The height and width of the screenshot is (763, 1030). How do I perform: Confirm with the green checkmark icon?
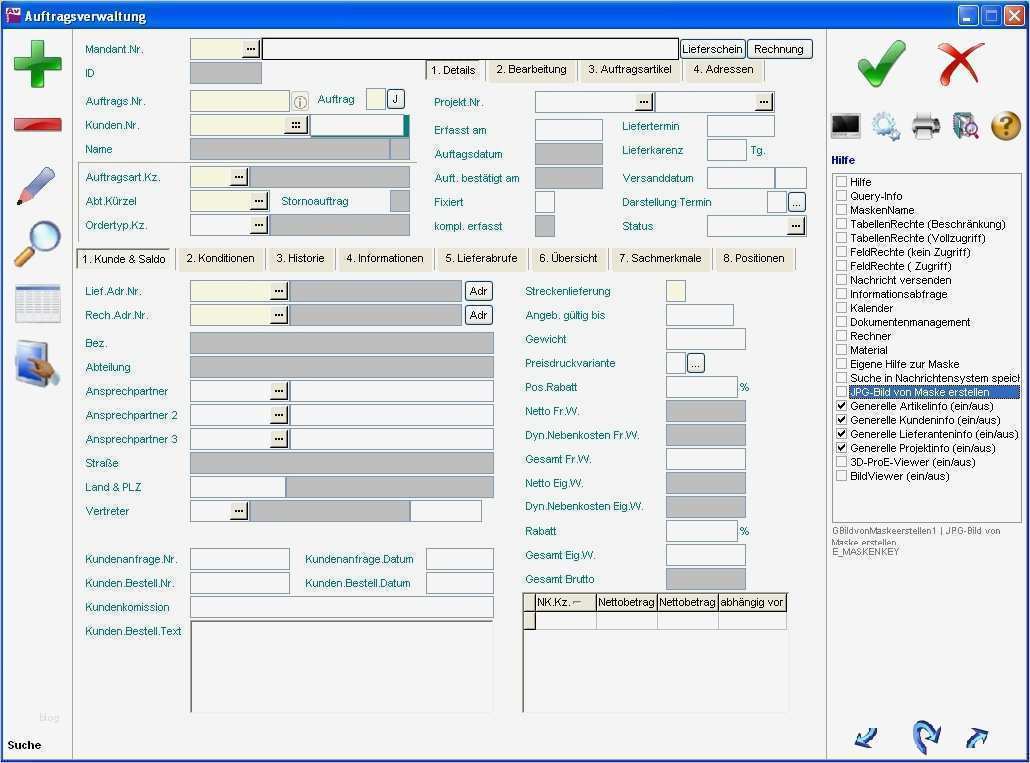pyautogui.click(x=881, y=63)
